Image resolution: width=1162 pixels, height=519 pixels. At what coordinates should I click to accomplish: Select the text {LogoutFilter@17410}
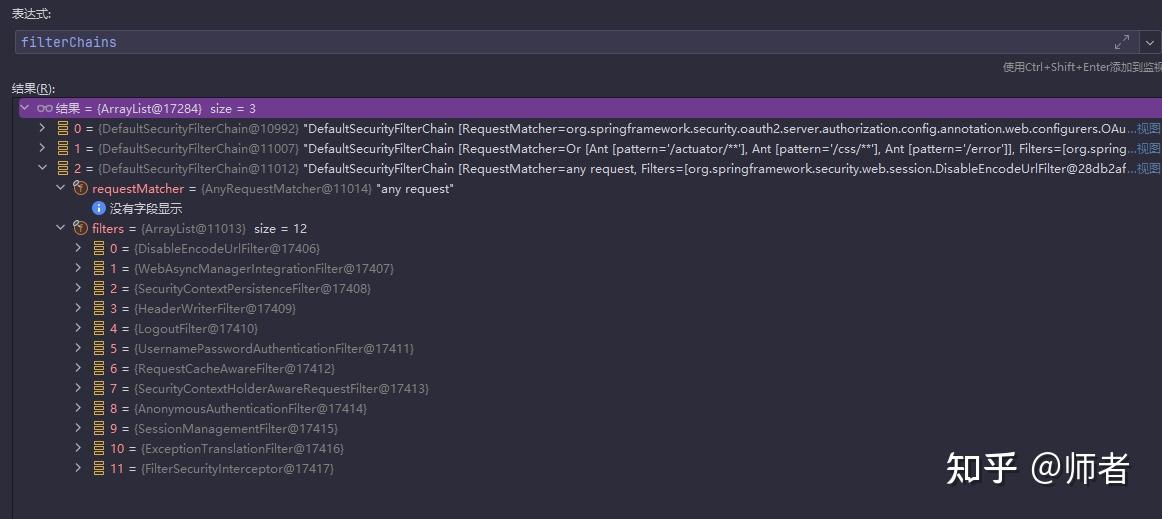[196, 328]
